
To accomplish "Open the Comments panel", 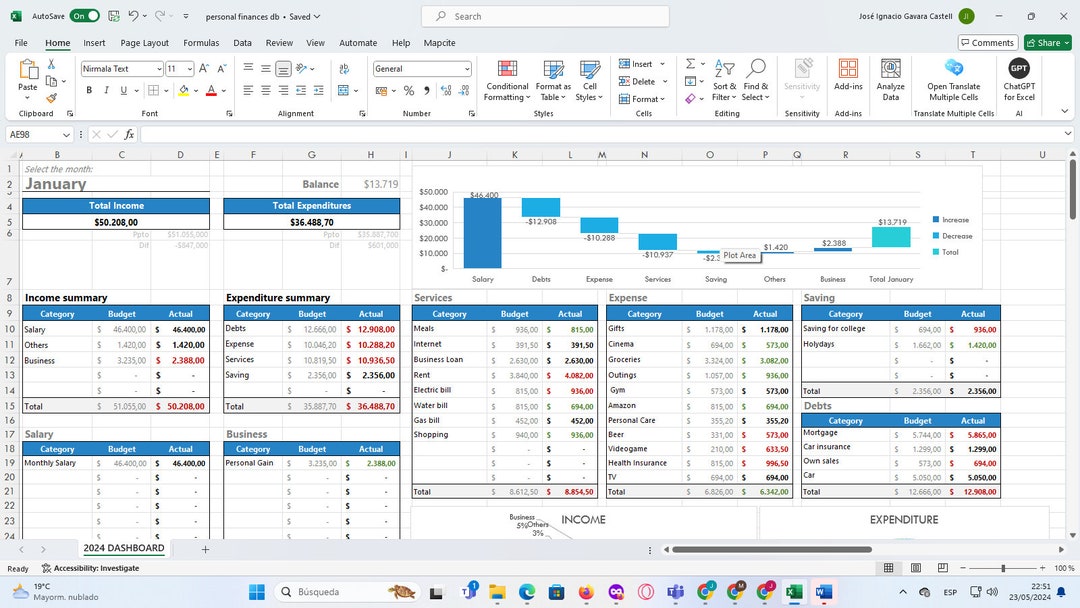I will (x=986, y=43).
